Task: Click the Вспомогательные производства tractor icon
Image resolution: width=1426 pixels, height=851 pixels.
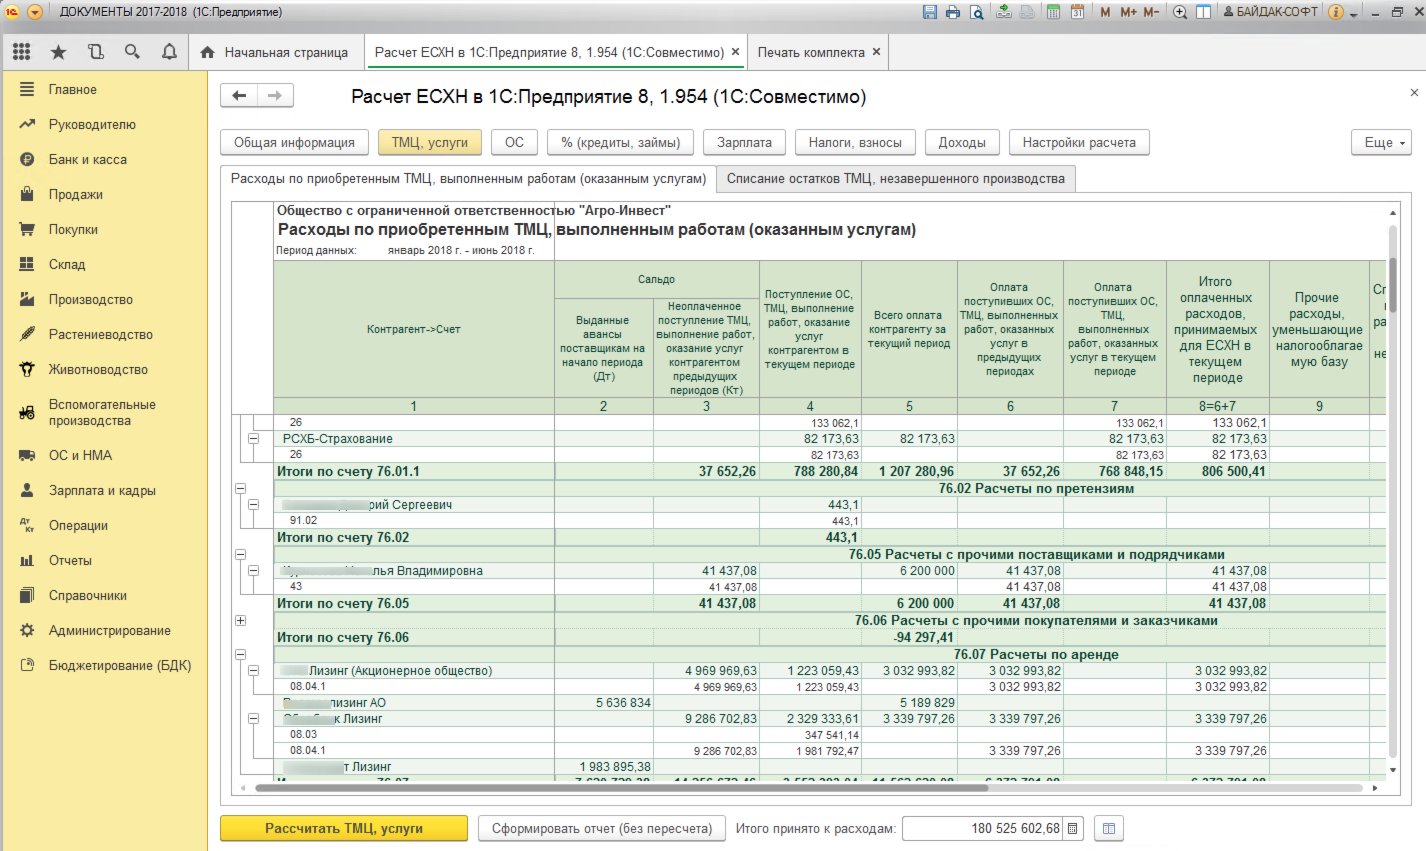Action: pyautogui.click(x=27, y=412)
